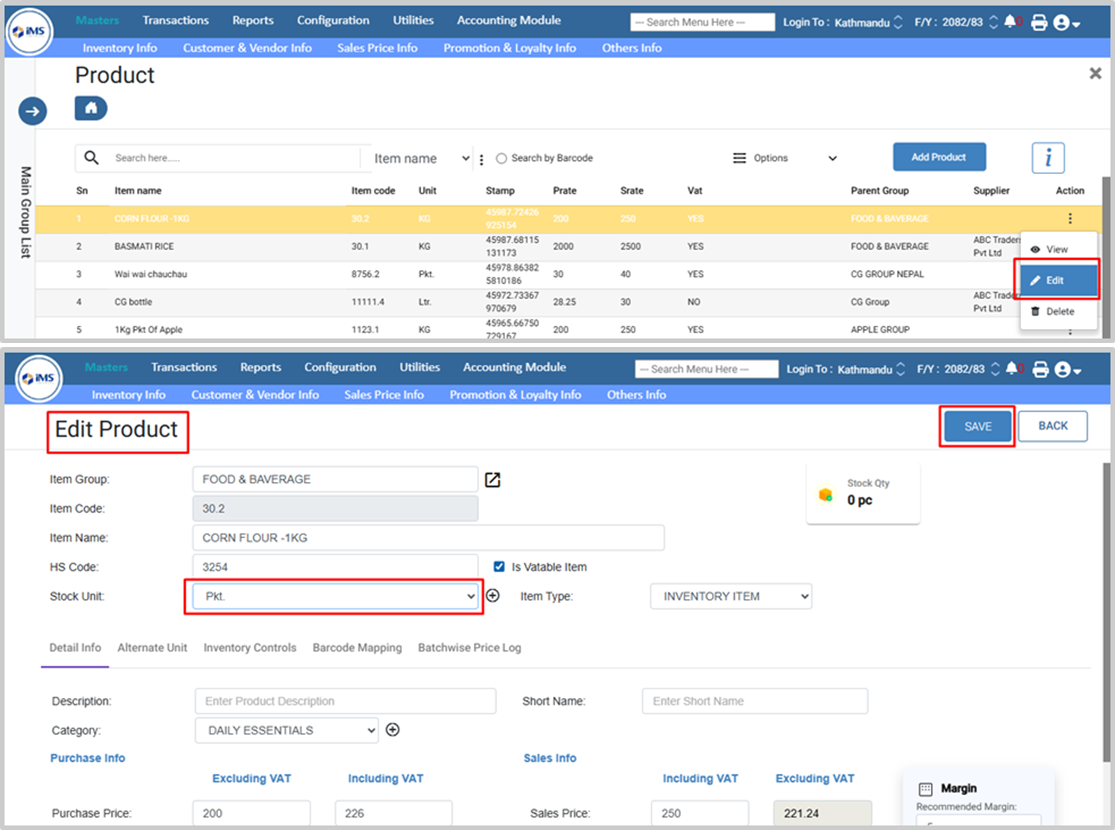Open the Item Type dropdown
The height and width of the screenshot is (830, 1115).
730,596
